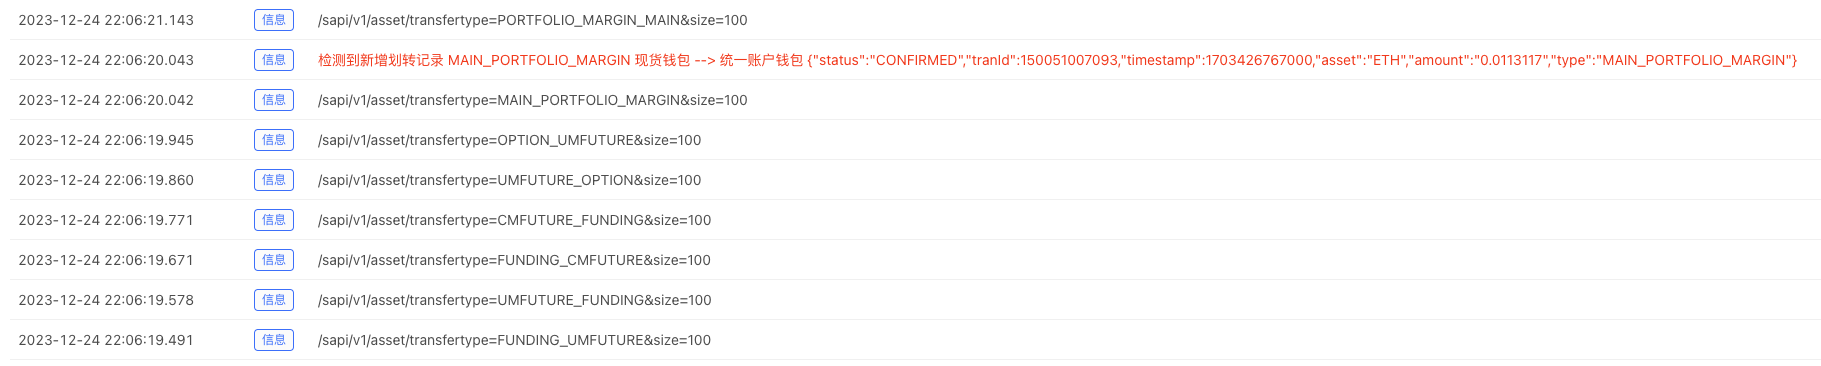Click the 信息 tag on the 22:06:21.143 row
Screen dimensions: 1821x366
(274, 20)
